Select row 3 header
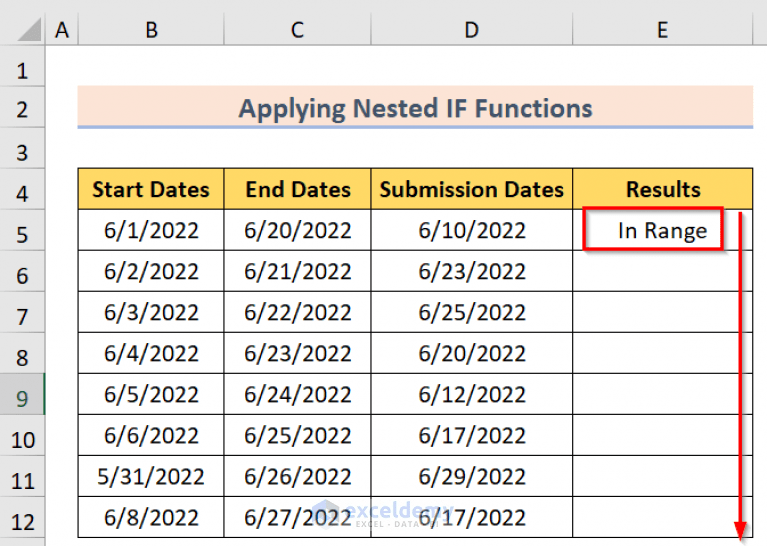 tap(22, 148)
